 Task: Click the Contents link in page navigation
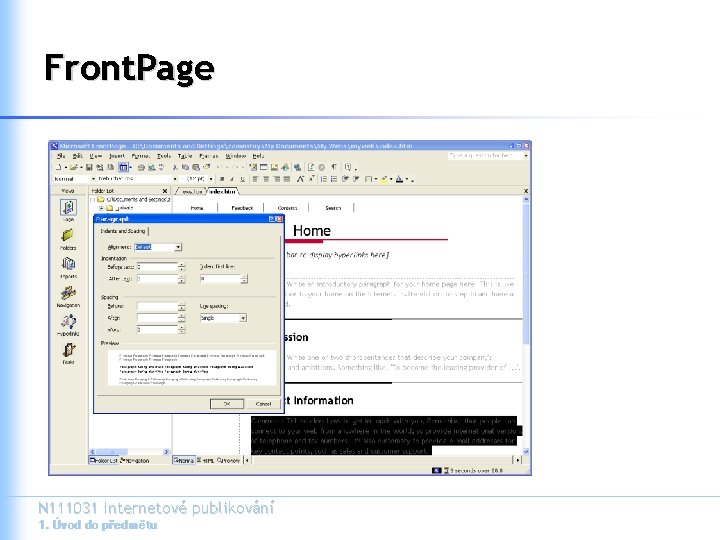coord(287,208)
